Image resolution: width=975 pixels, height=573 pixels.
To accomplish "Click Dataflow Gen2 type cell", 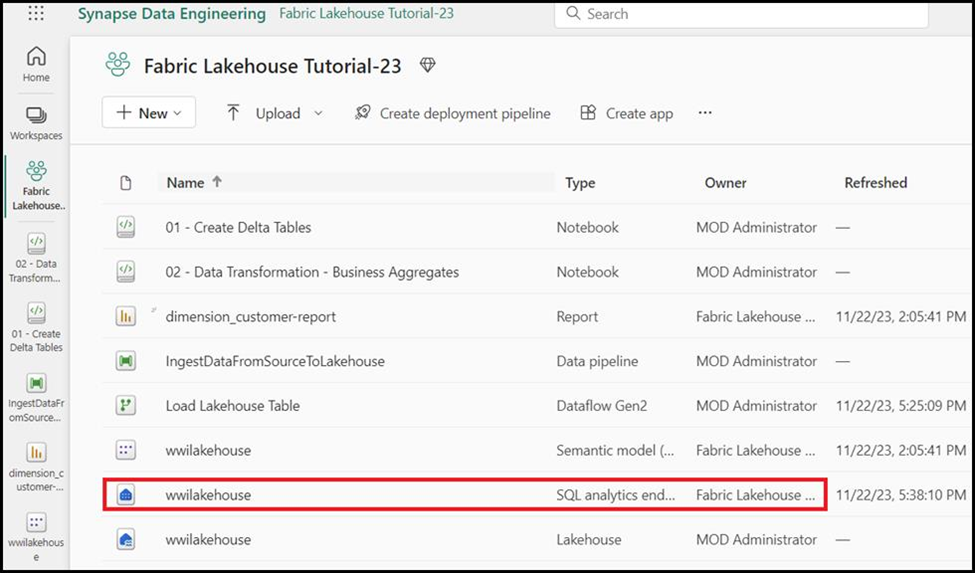I will coord(602,406).
